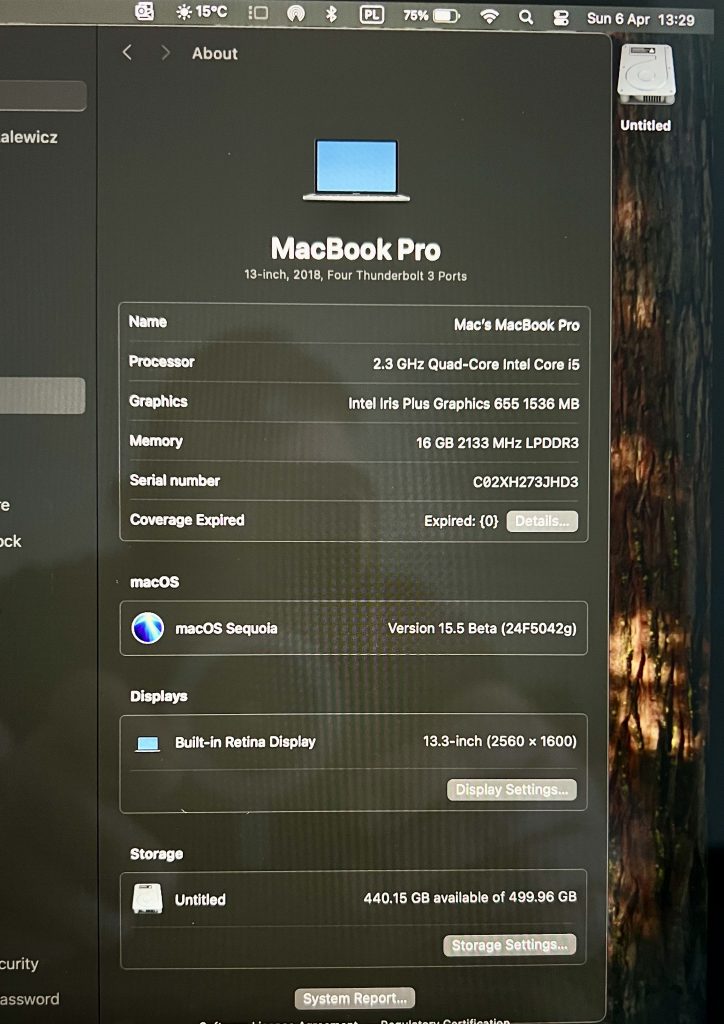
Task: Click the MacBook Pro laptop image
Action: pyautogui.click(x=356, y=170)
